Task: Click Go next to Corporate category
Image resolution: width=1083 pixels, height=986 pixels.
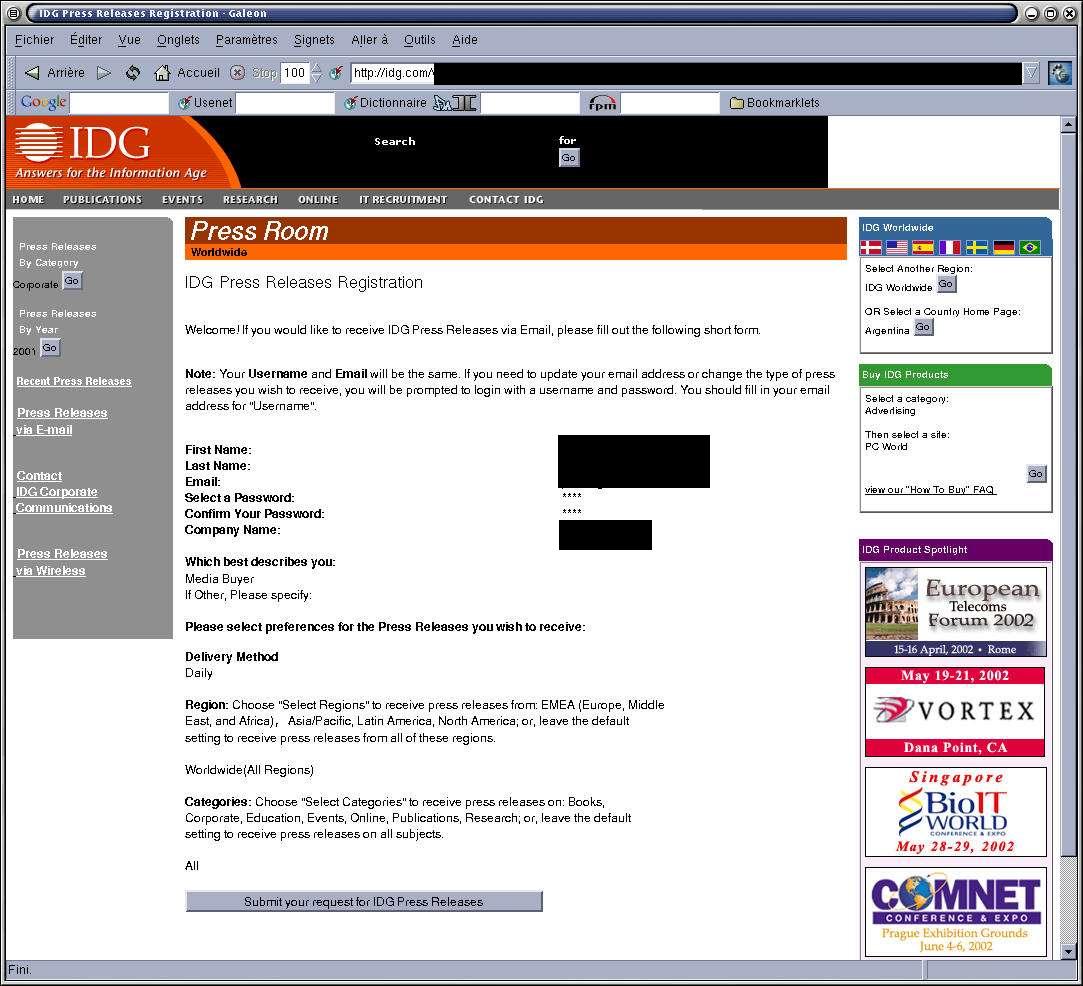Action: click(72, 281)
